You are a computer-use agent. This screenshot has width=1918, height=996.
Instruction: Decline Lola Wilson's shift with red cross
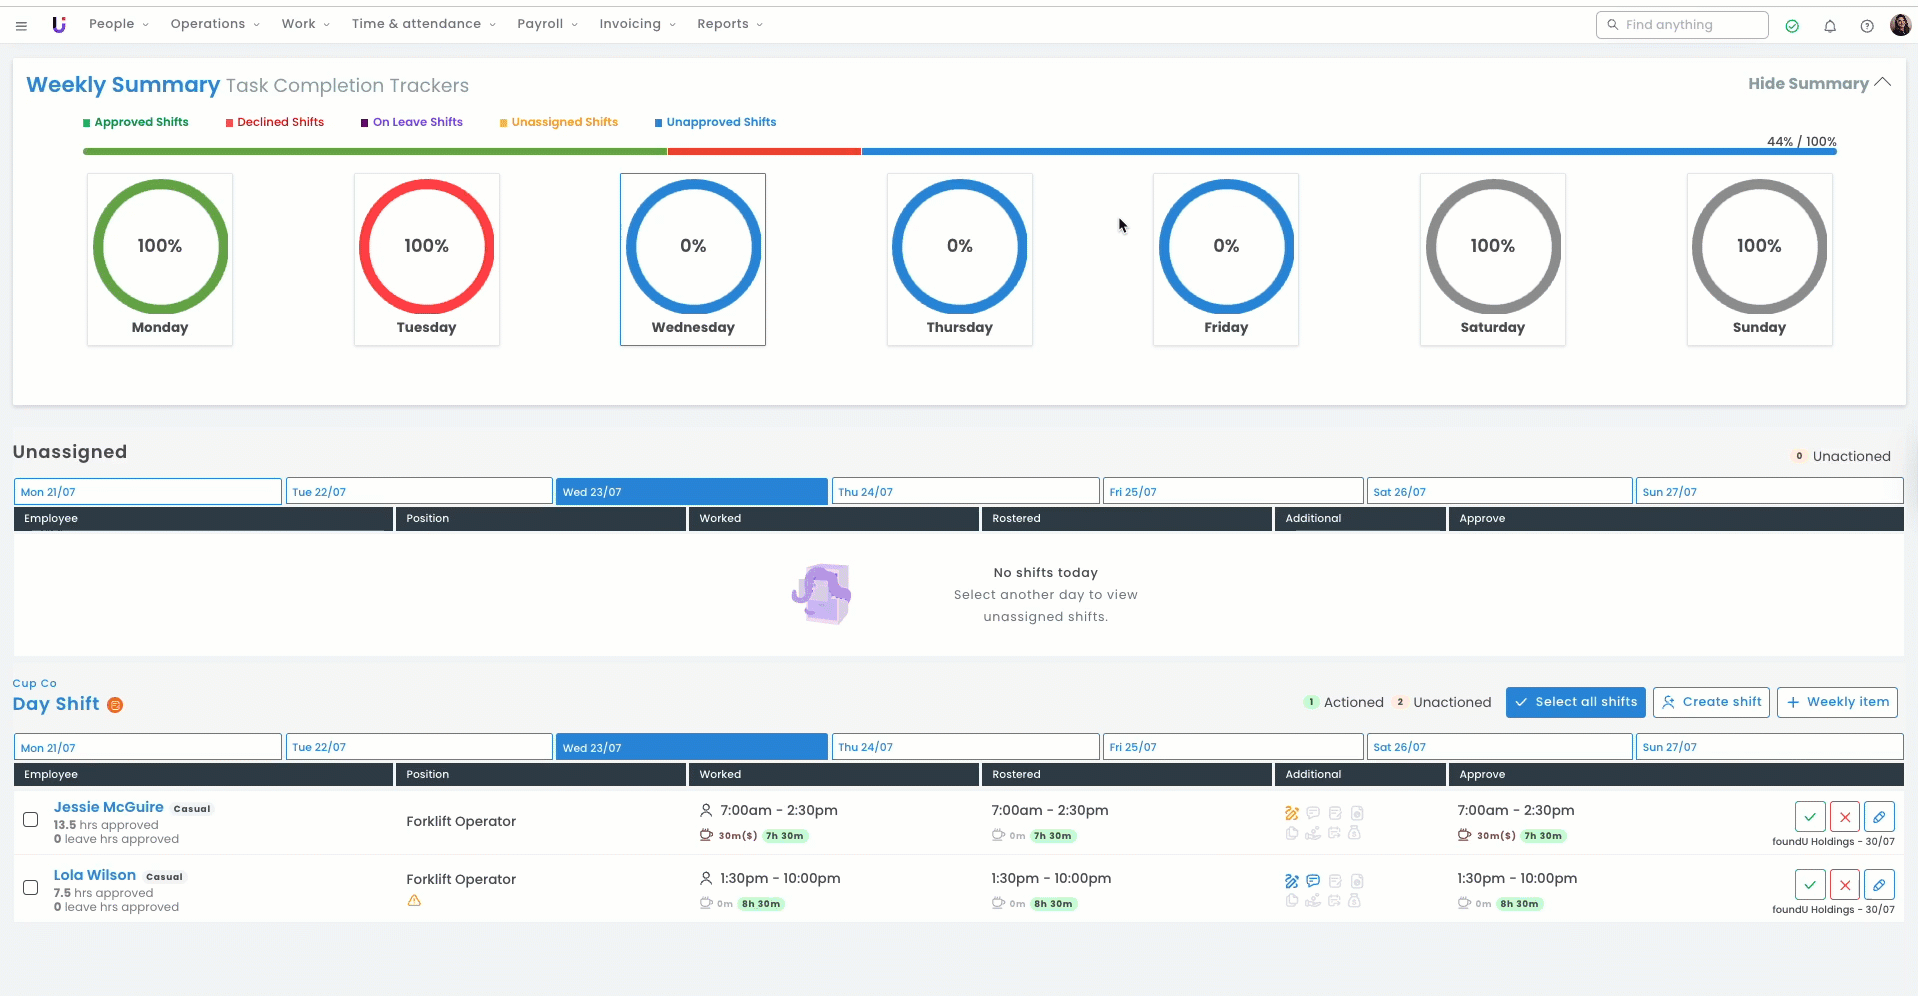(1844, 885)
